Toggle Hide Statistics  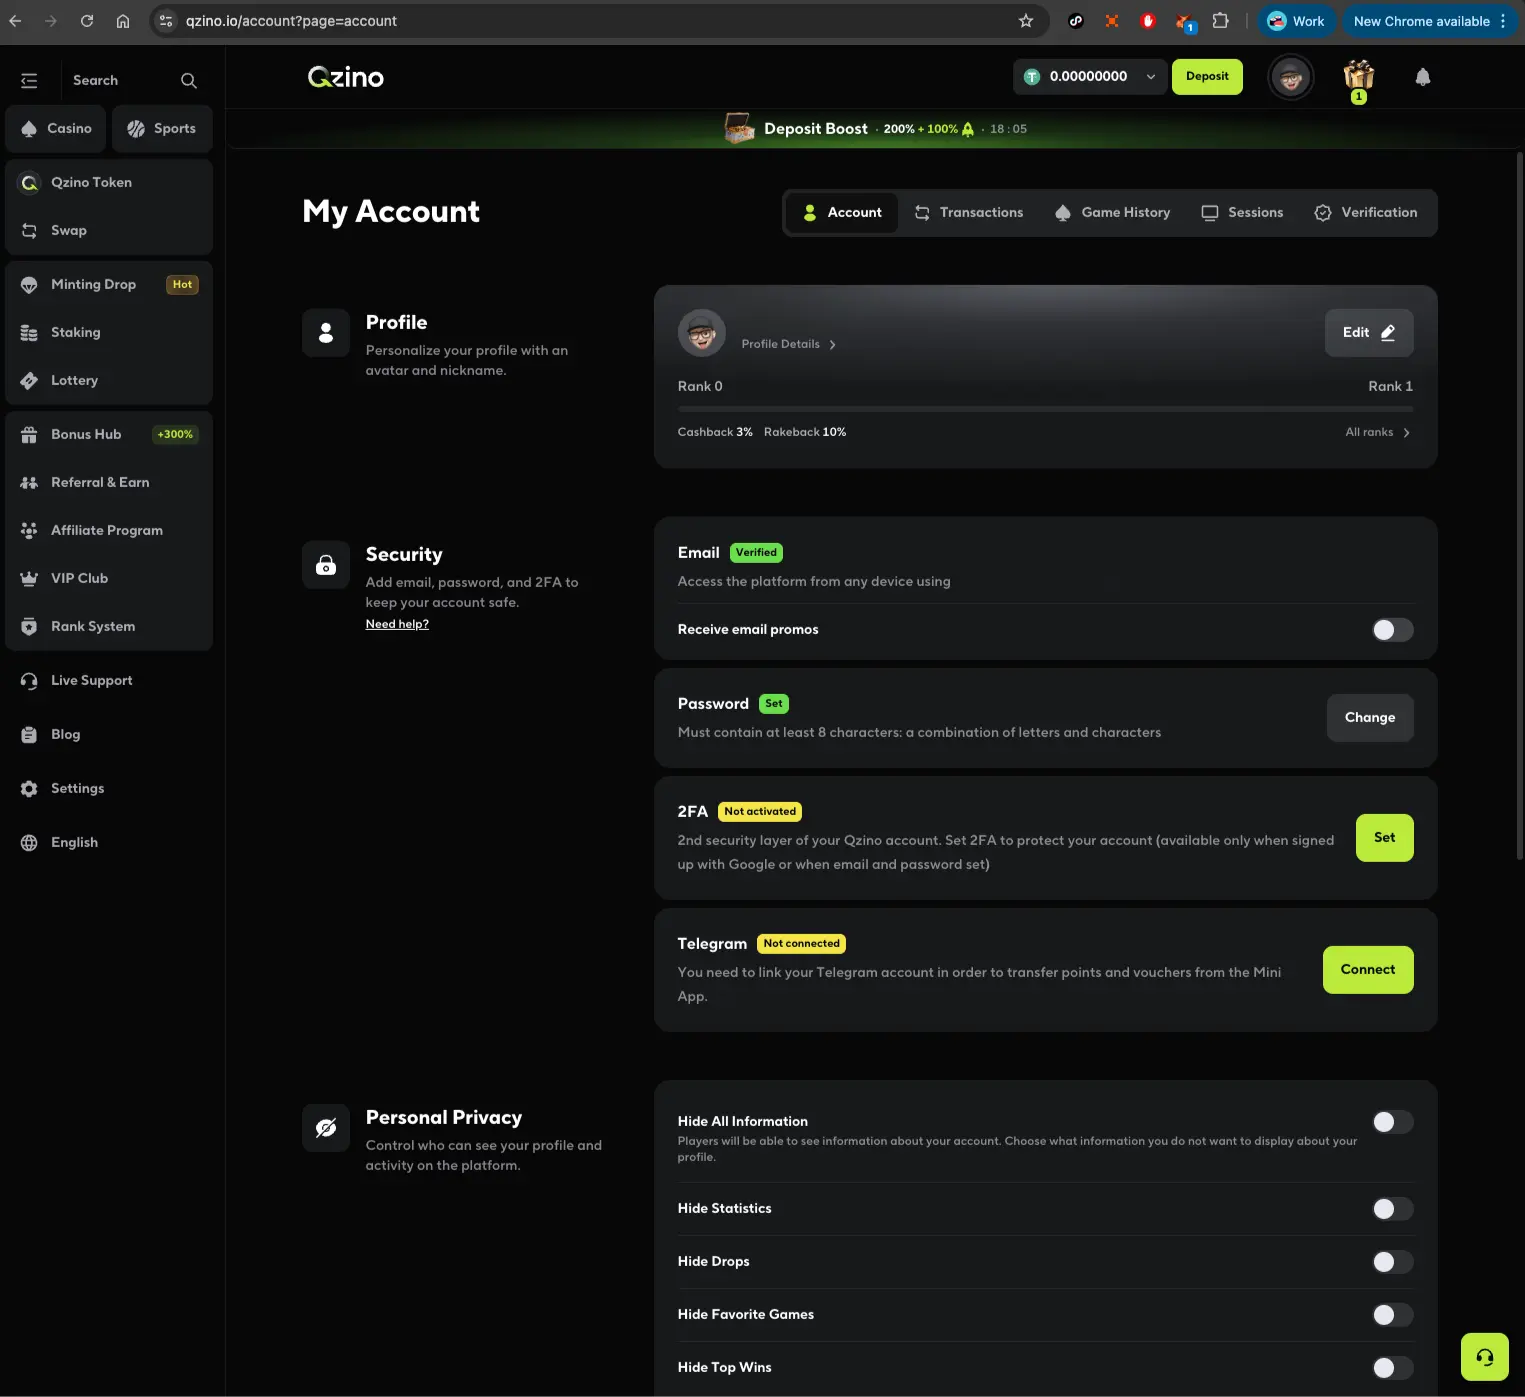tap(1392, 1209)
